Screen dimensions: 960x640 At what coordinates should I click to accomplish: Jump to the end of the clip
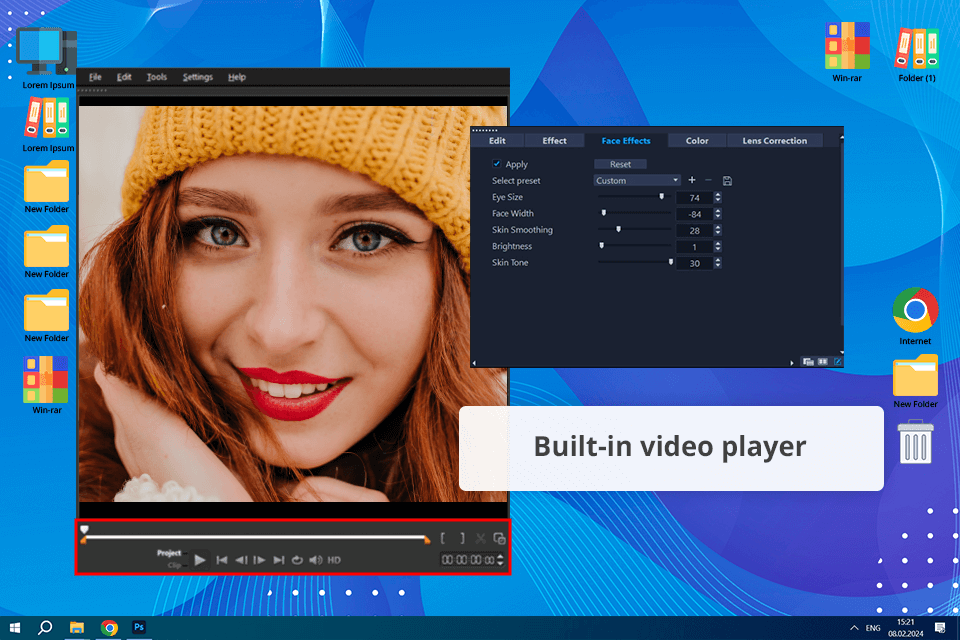[x=279, y=560]
